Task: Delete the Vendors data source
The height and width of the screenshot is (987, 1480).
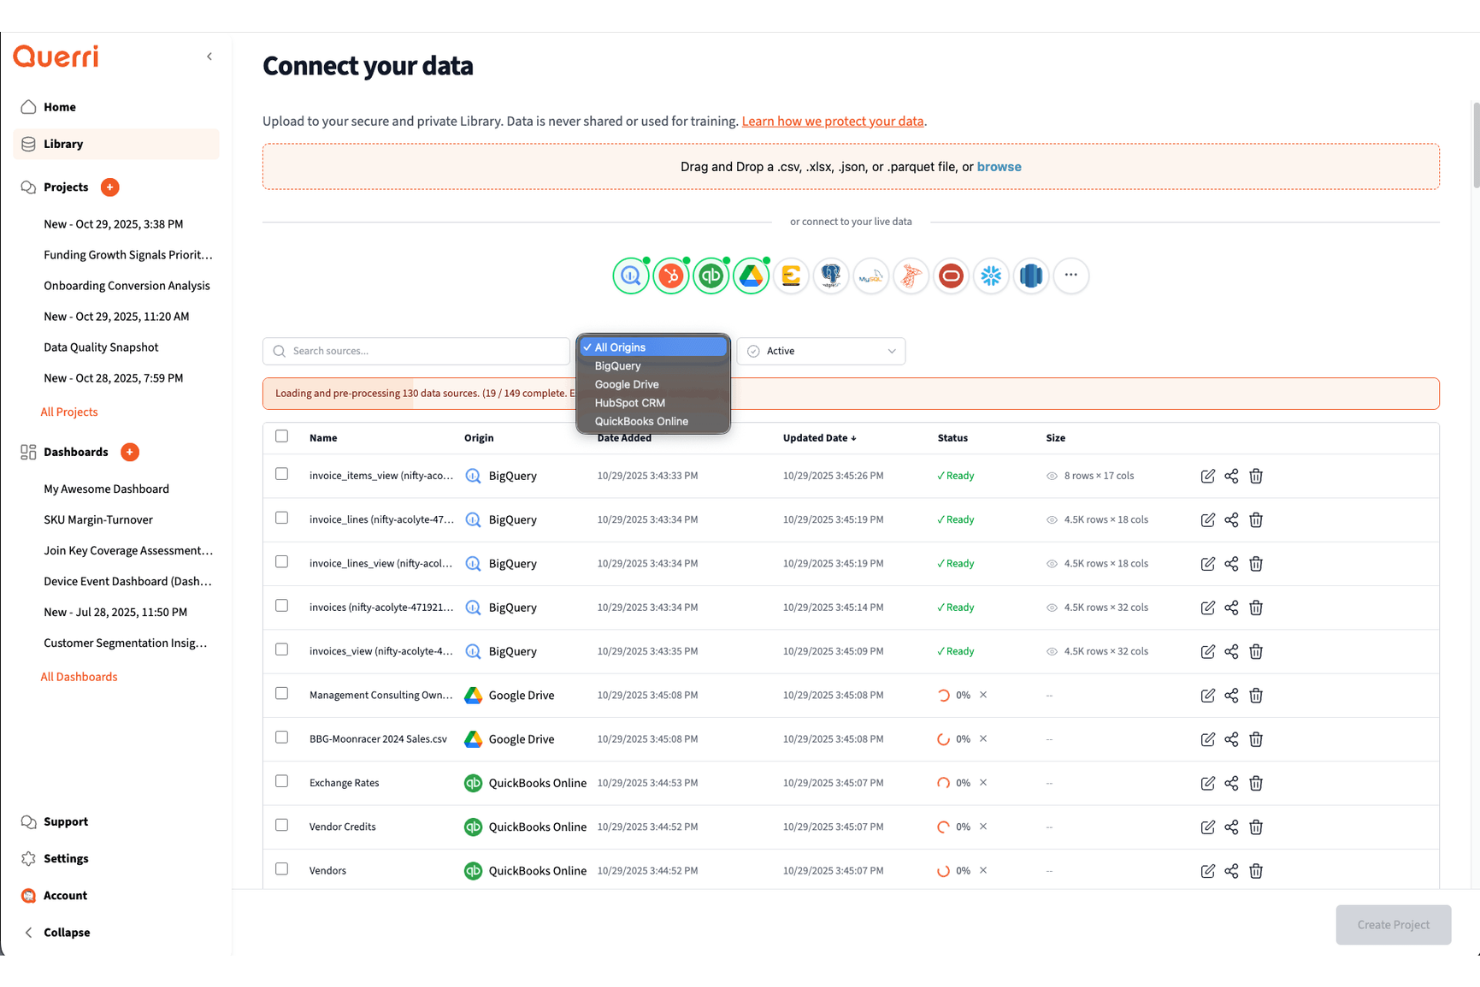Action: pos(1256,871)
